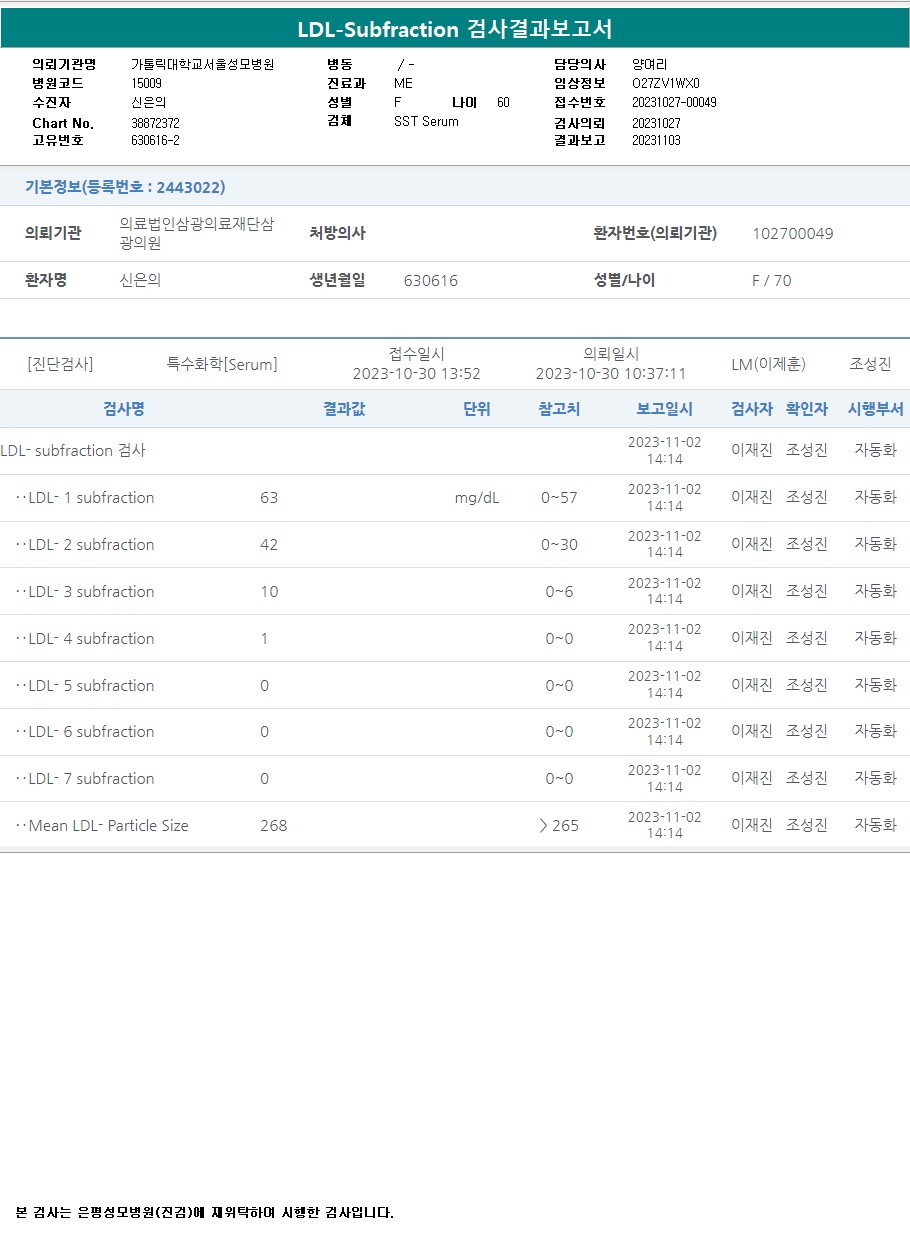Select the 접수번호 value 20231027-00049
The height and width of the screenshot is (1241, 910).
pos(674,102)
